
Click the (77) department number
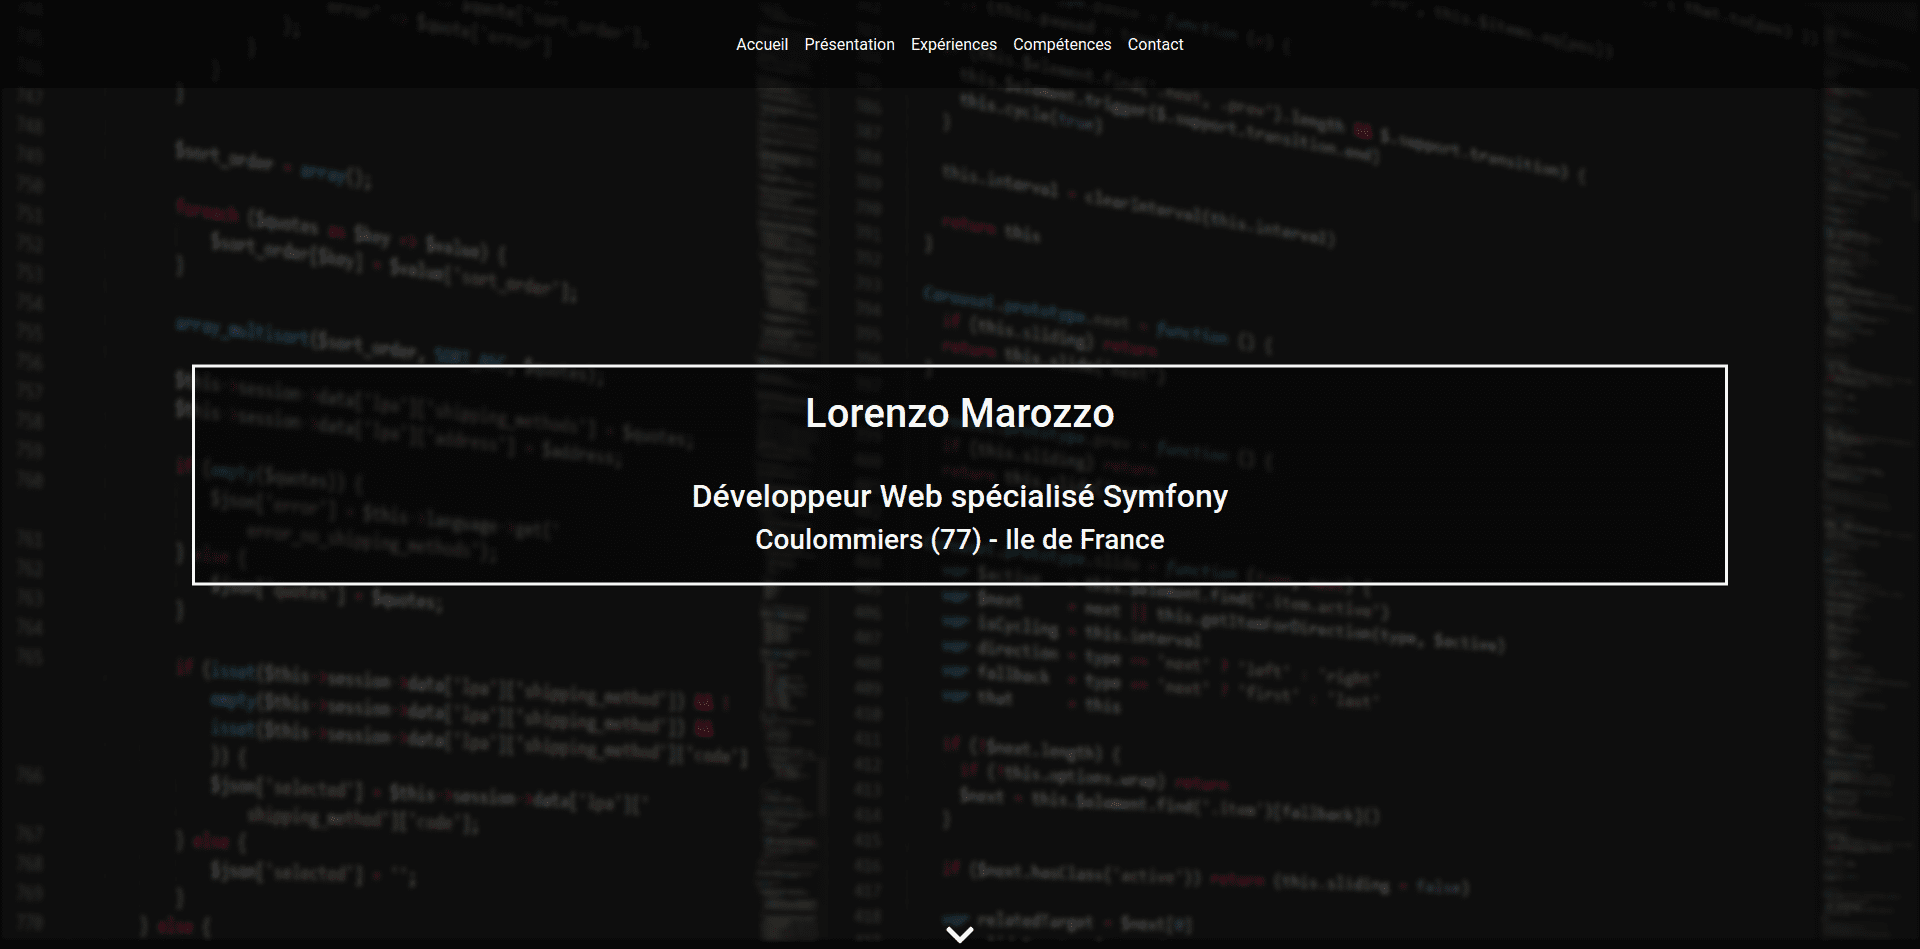[955, 540]
